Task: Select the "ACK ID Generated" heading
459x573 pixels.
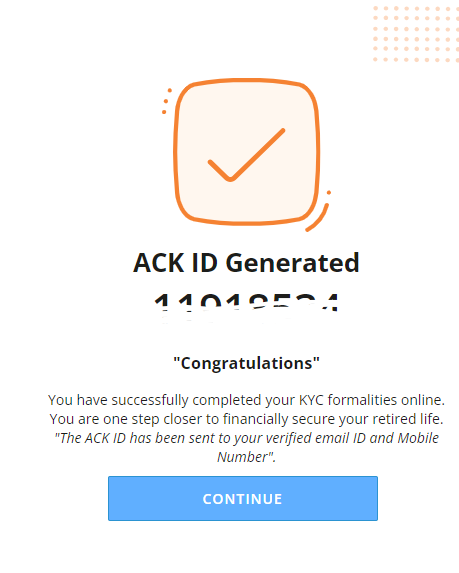Action: pos(246,263)
